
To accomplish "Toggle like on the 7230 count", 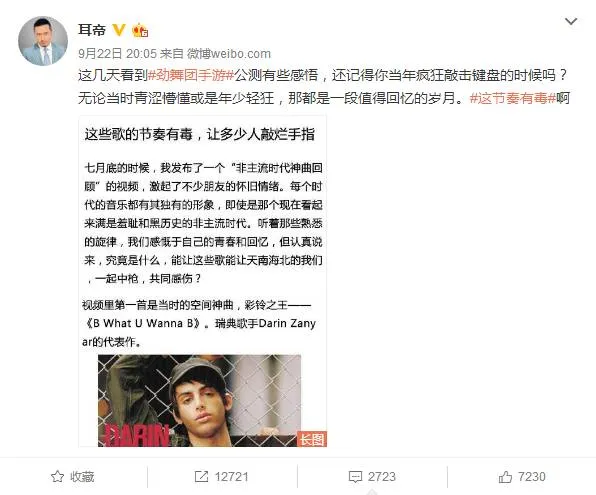I will [x=522, y=476].
